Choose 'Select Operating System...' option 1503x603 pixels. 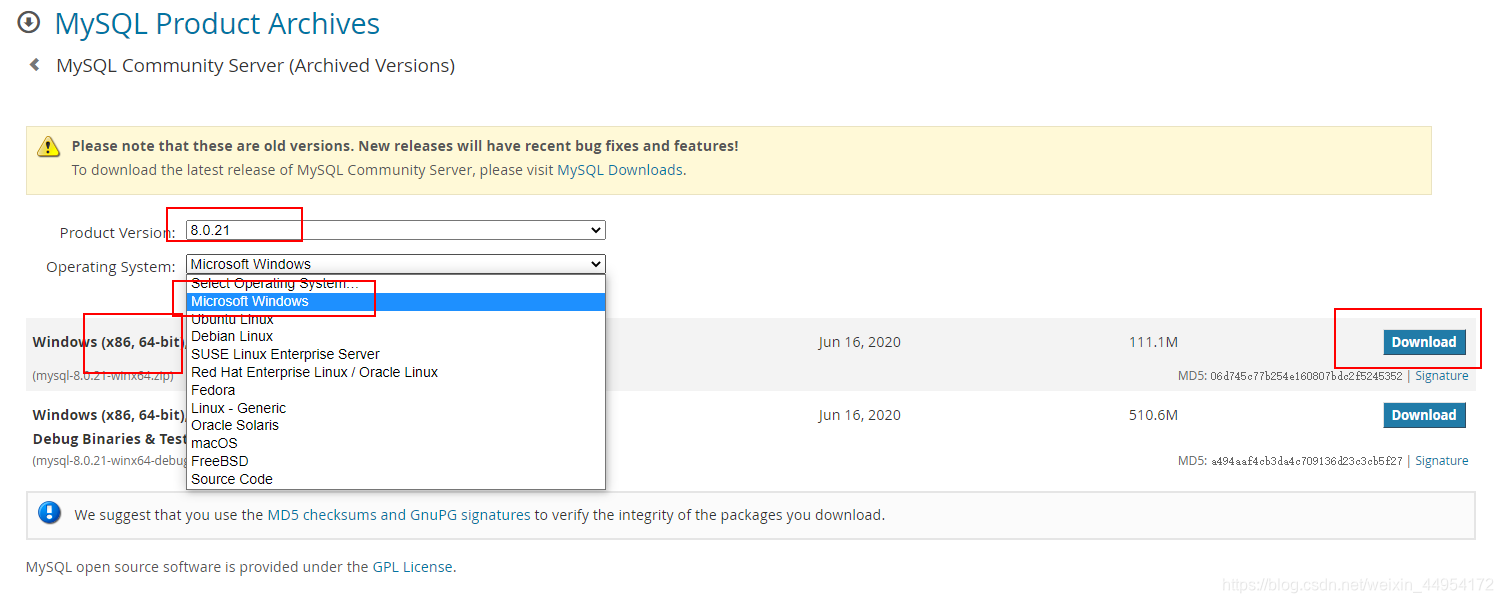click(396, 284)
